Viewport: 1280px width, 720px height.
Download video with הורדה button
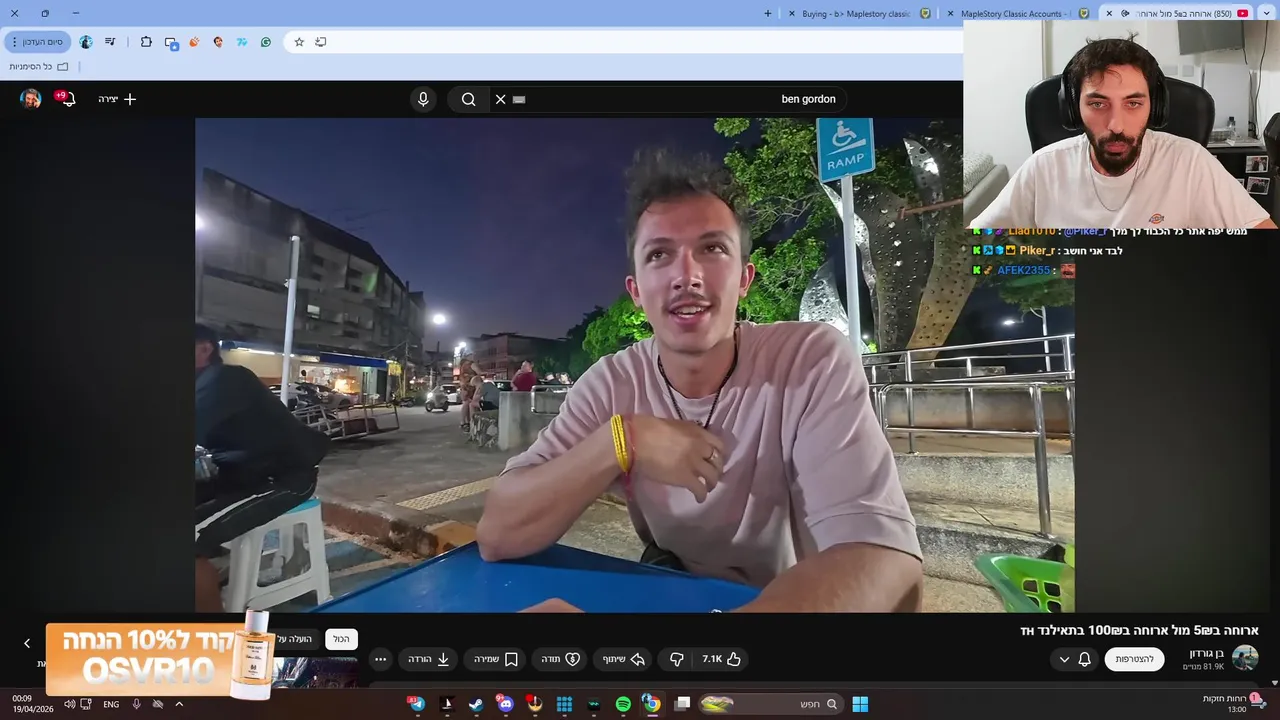click(x=429, y=659)
